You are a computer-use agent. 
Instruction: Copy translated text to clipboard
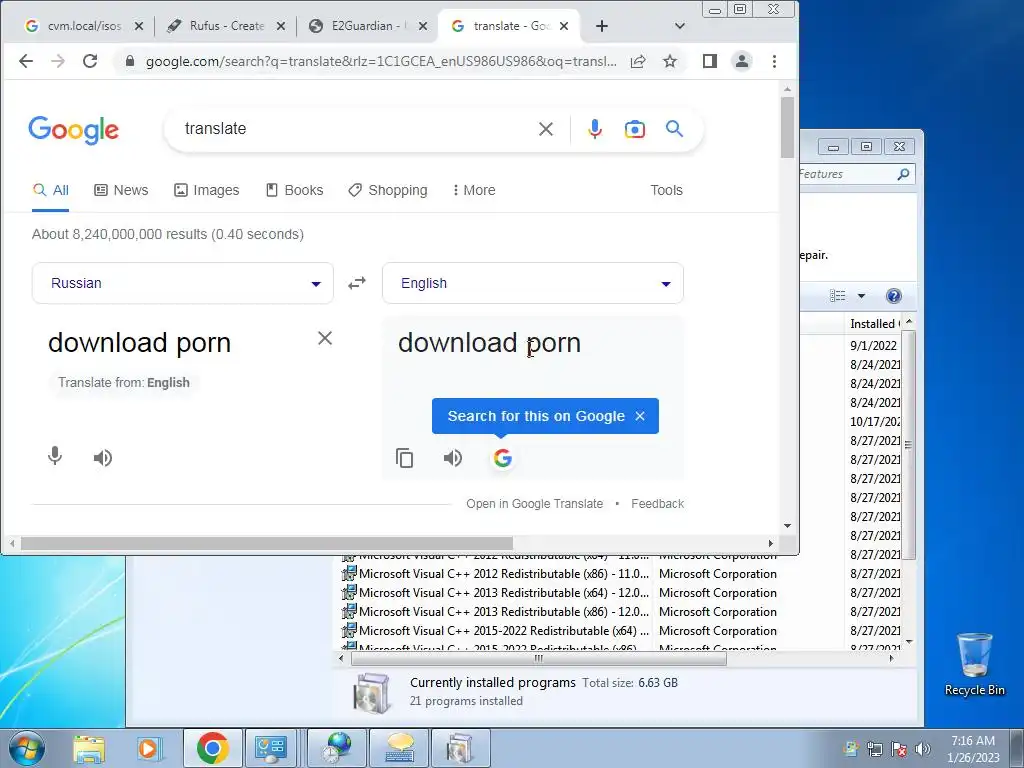(405, 458)
